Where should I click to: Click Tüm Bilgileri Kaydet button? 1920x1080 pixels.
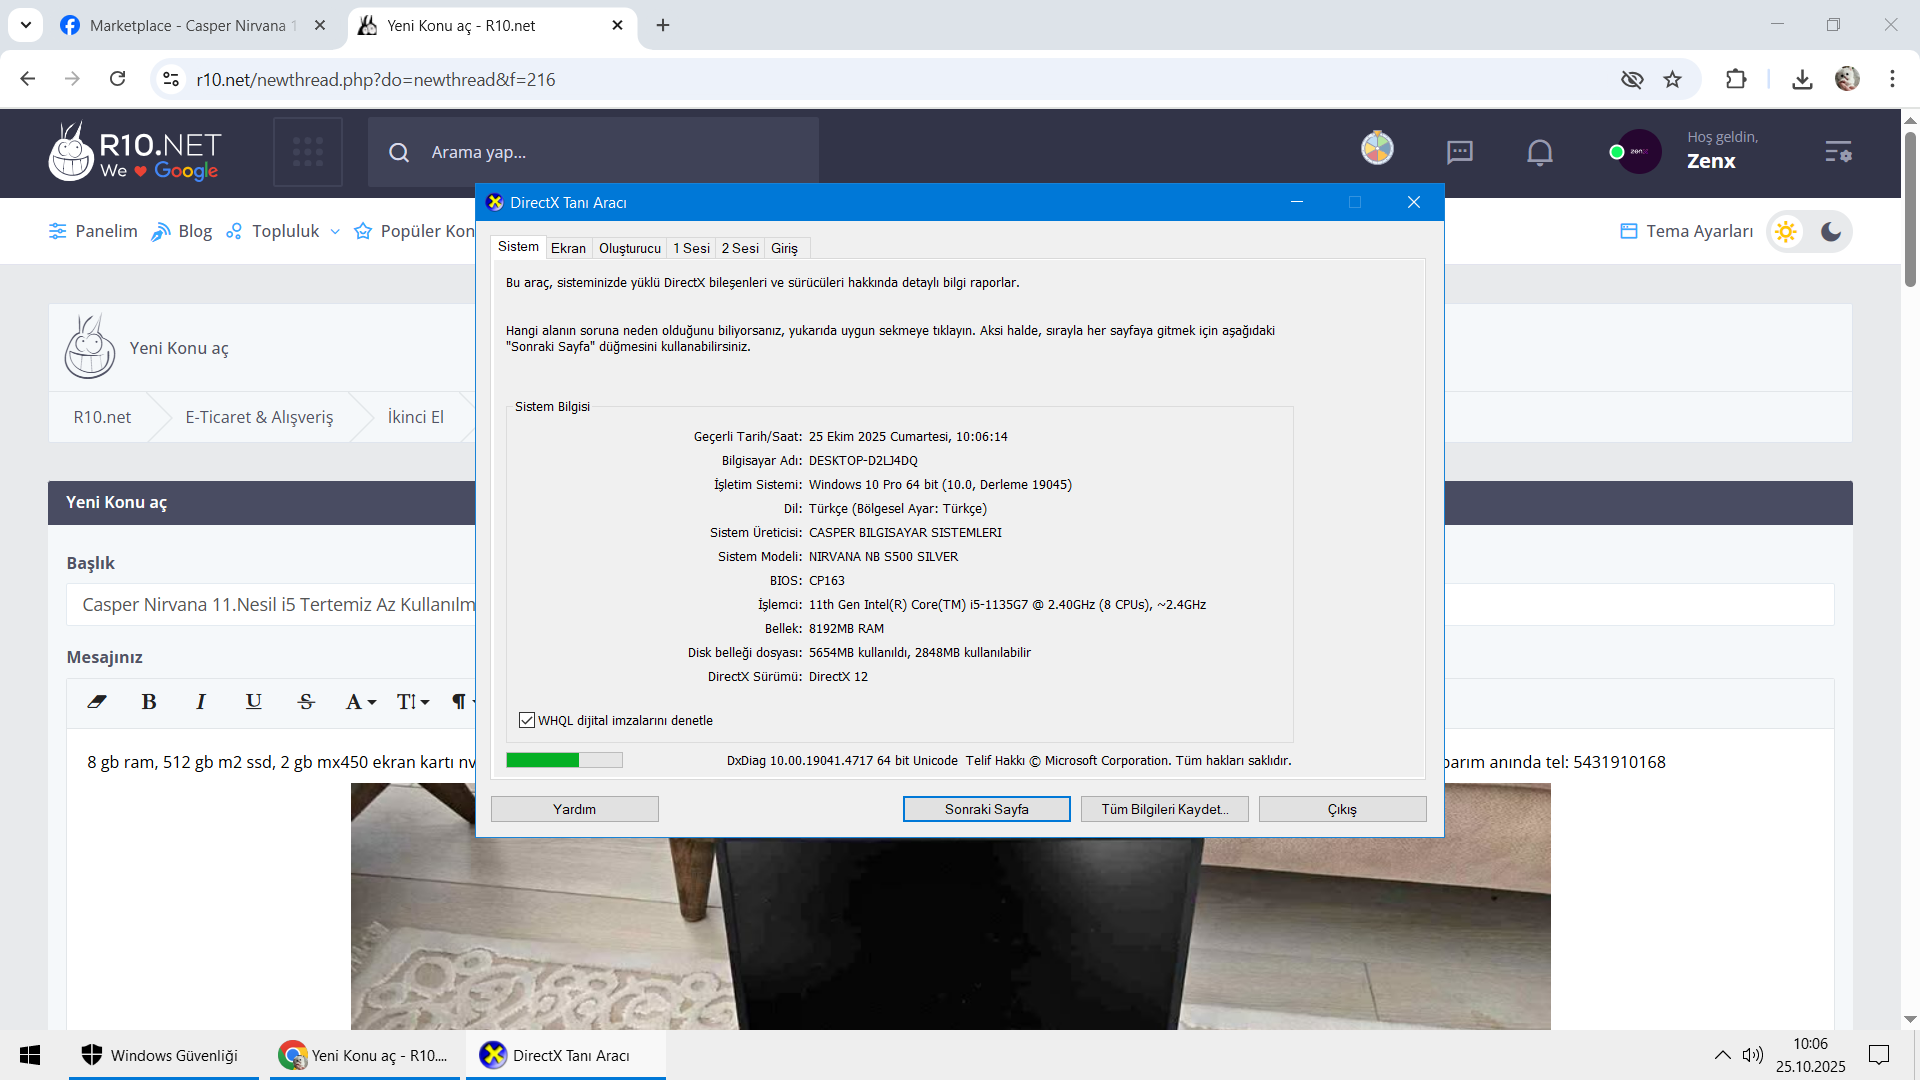click(1165, 809)
